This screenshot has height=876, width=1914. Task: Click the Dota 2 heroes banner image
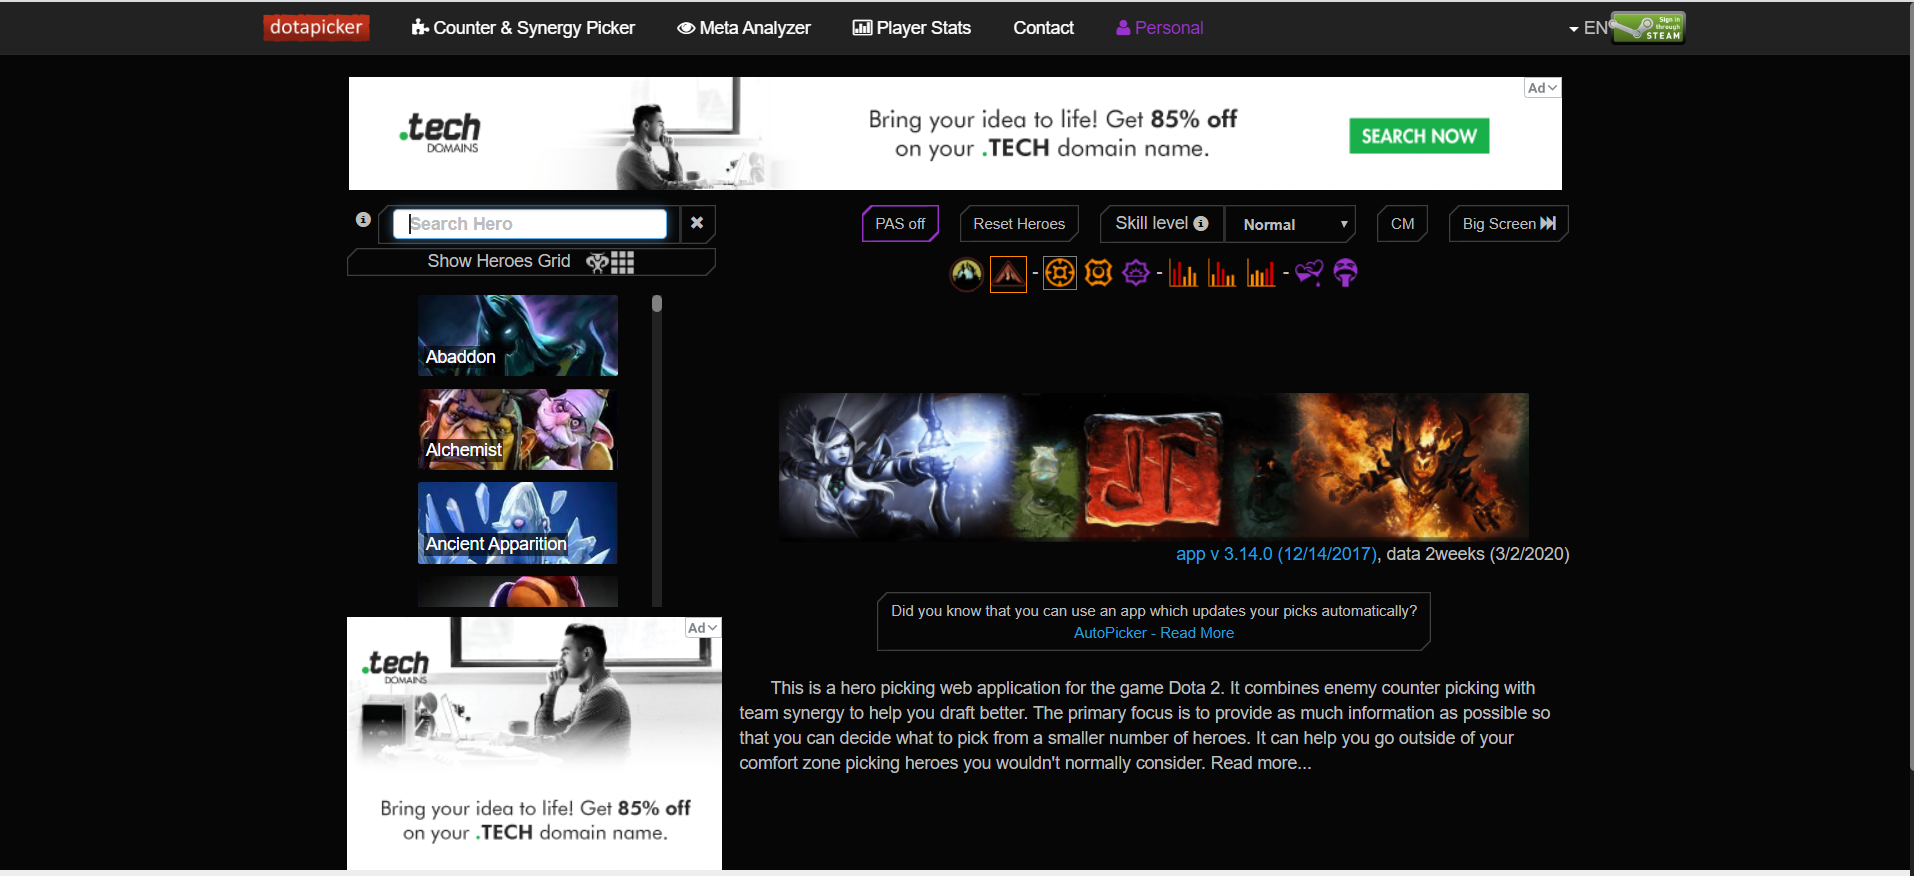click(x=1154, y=467)
